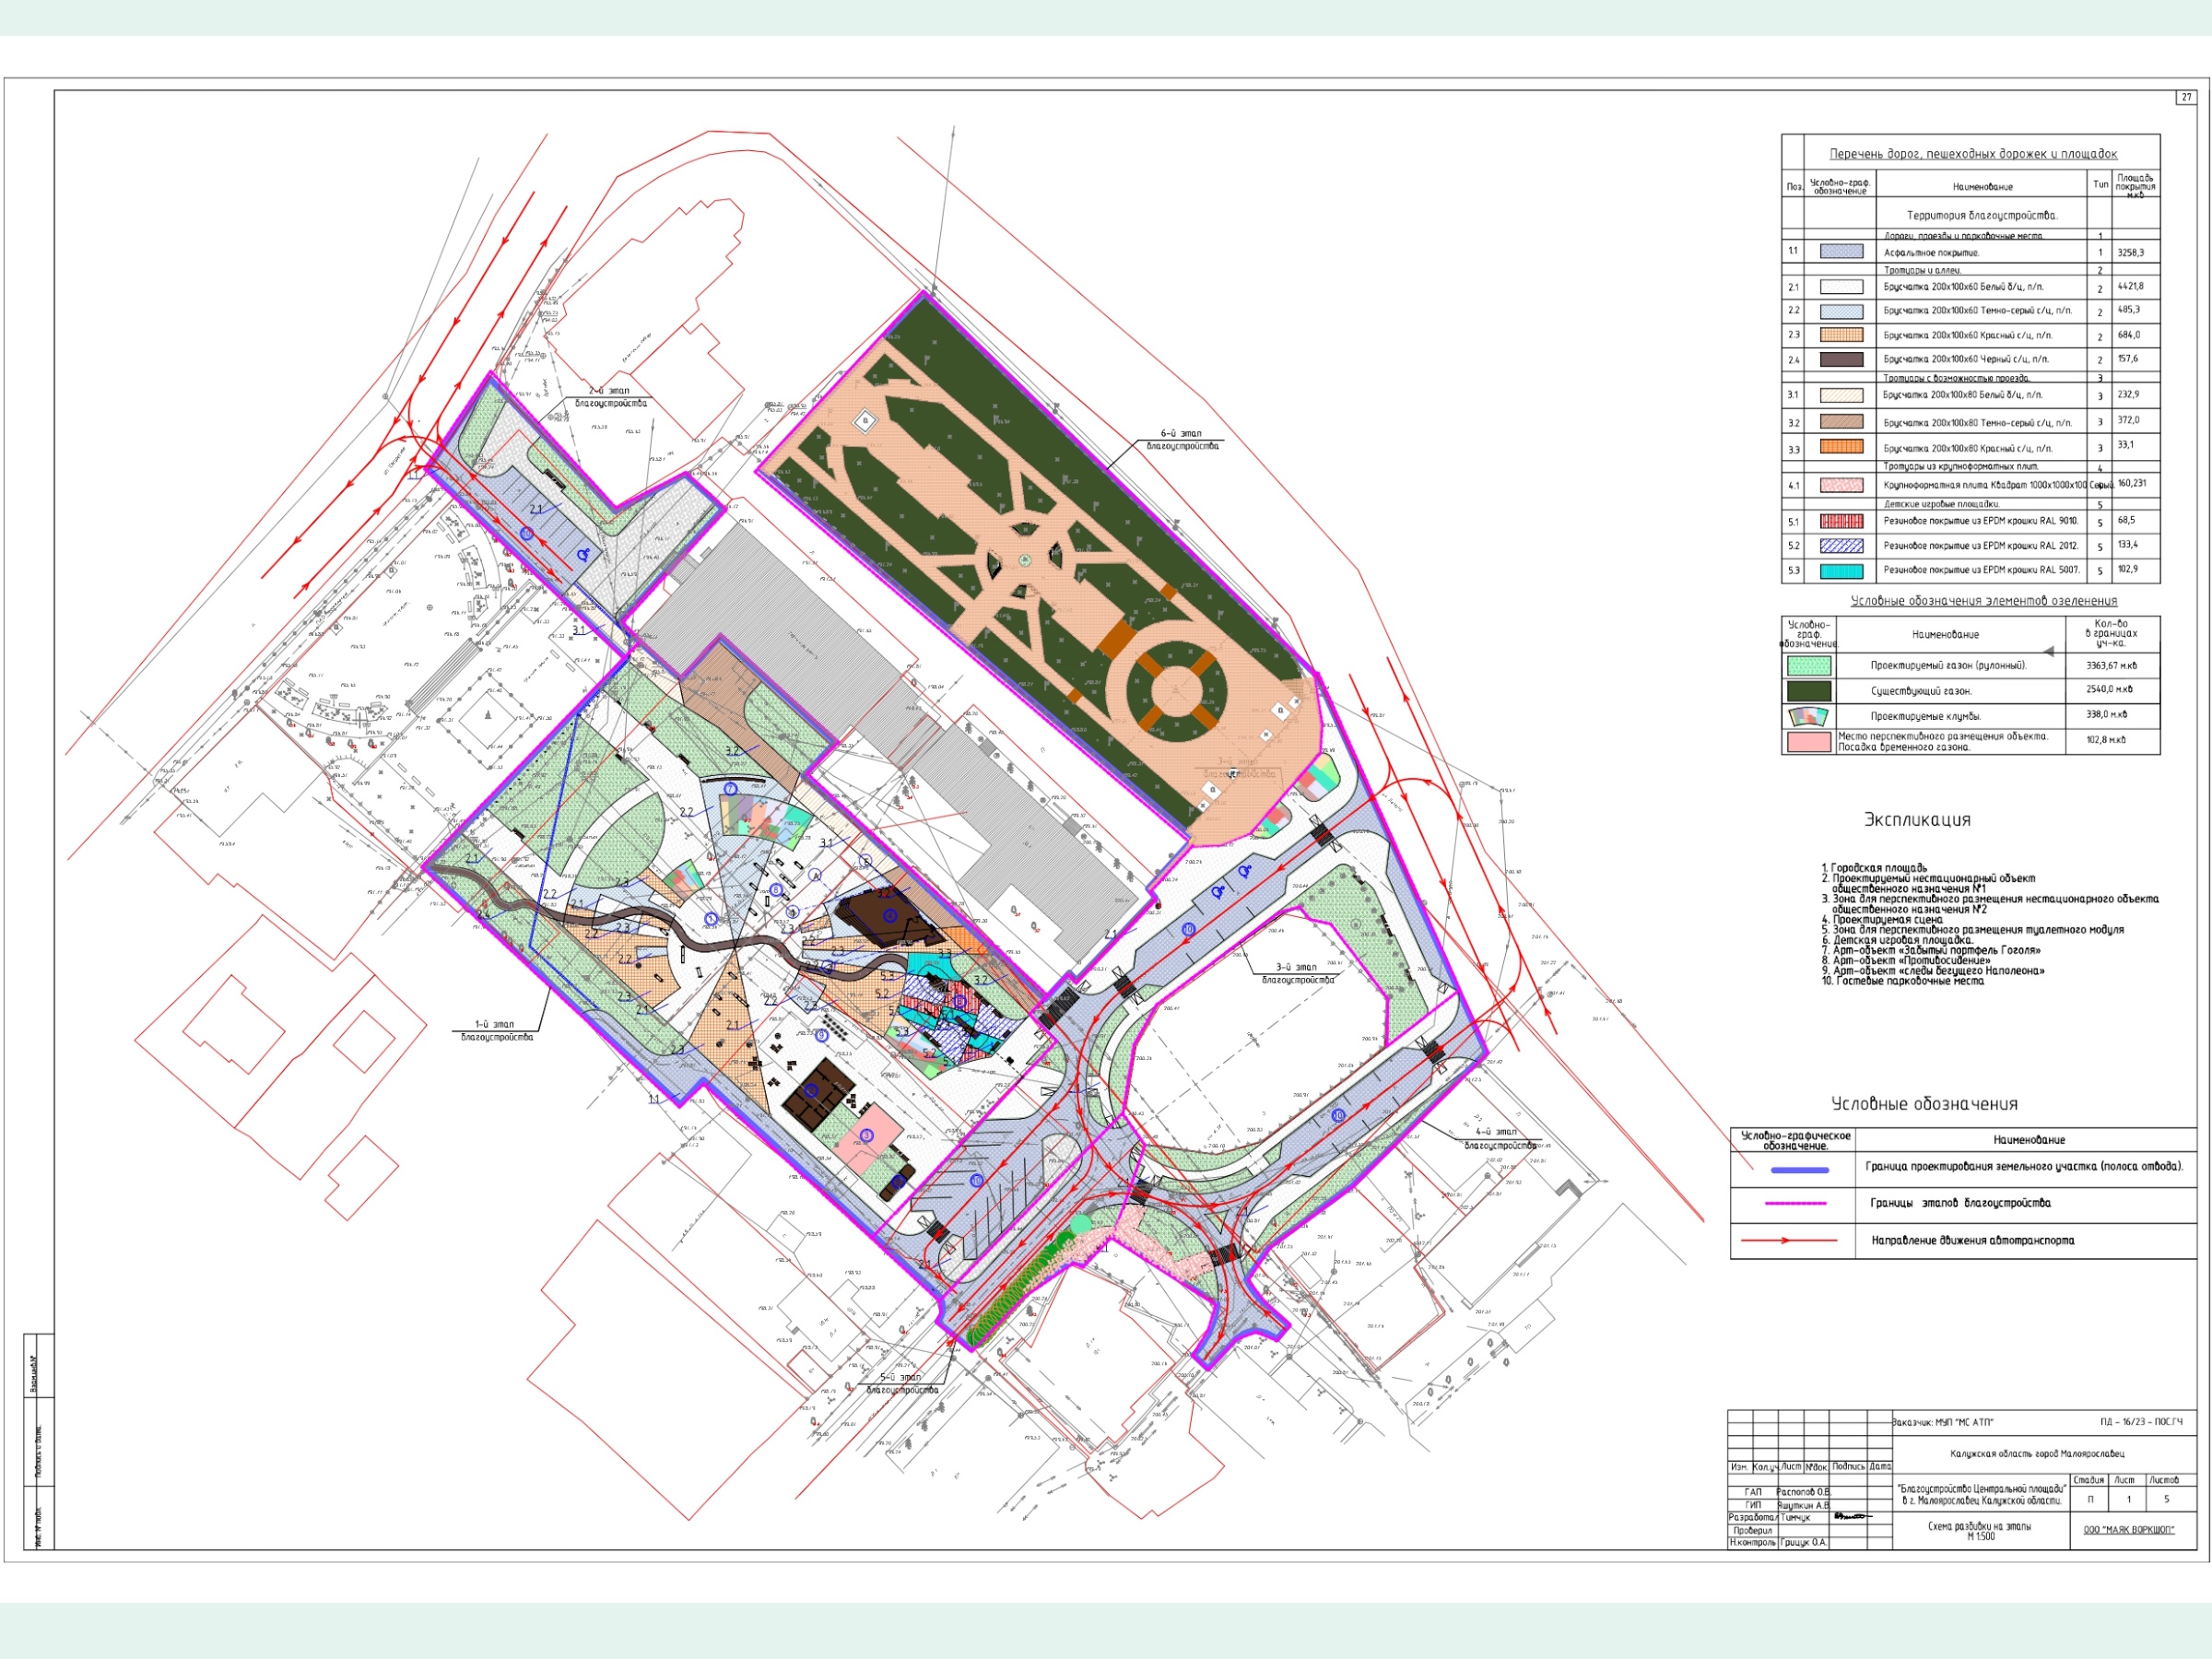Click the dark-grey paving swatch in row 2.2

point(1841,311)
